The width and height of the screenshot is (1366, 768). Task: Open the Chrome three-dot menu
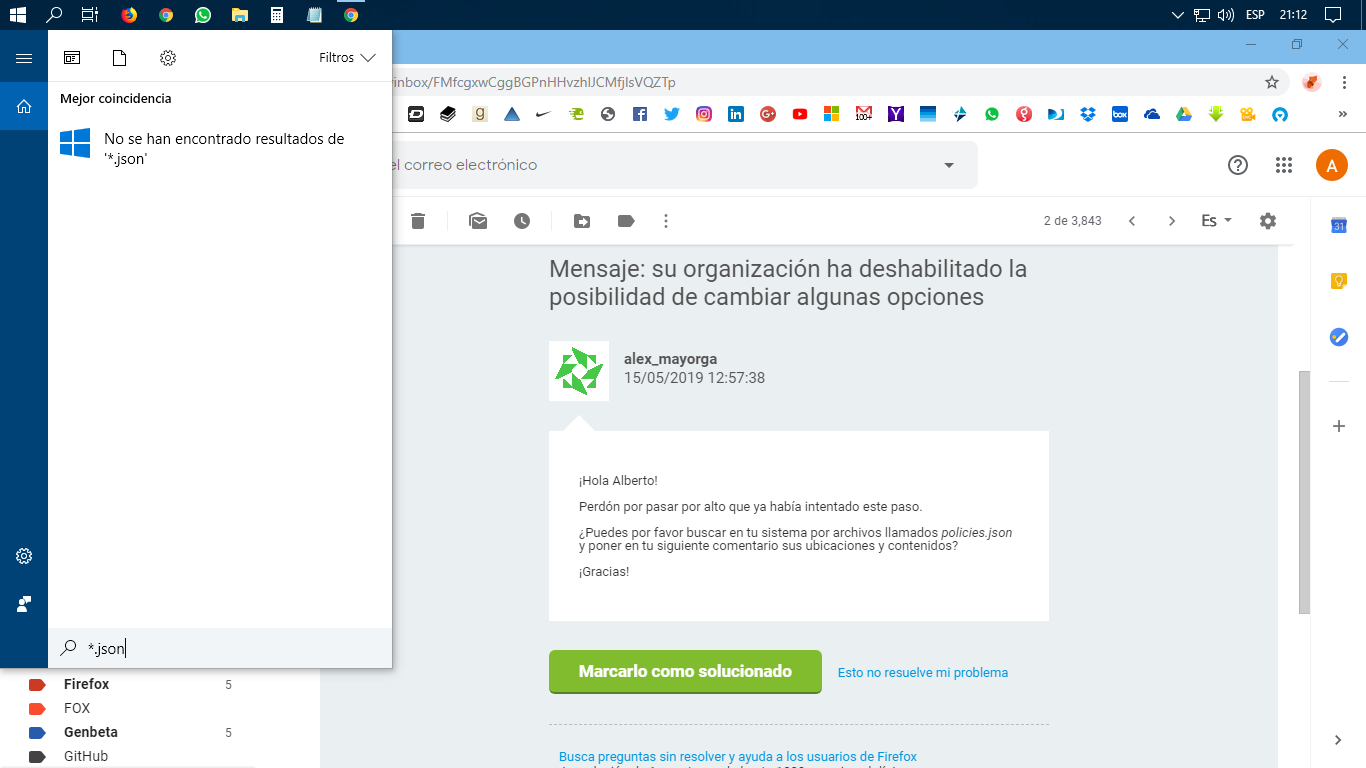point(1344,82)
